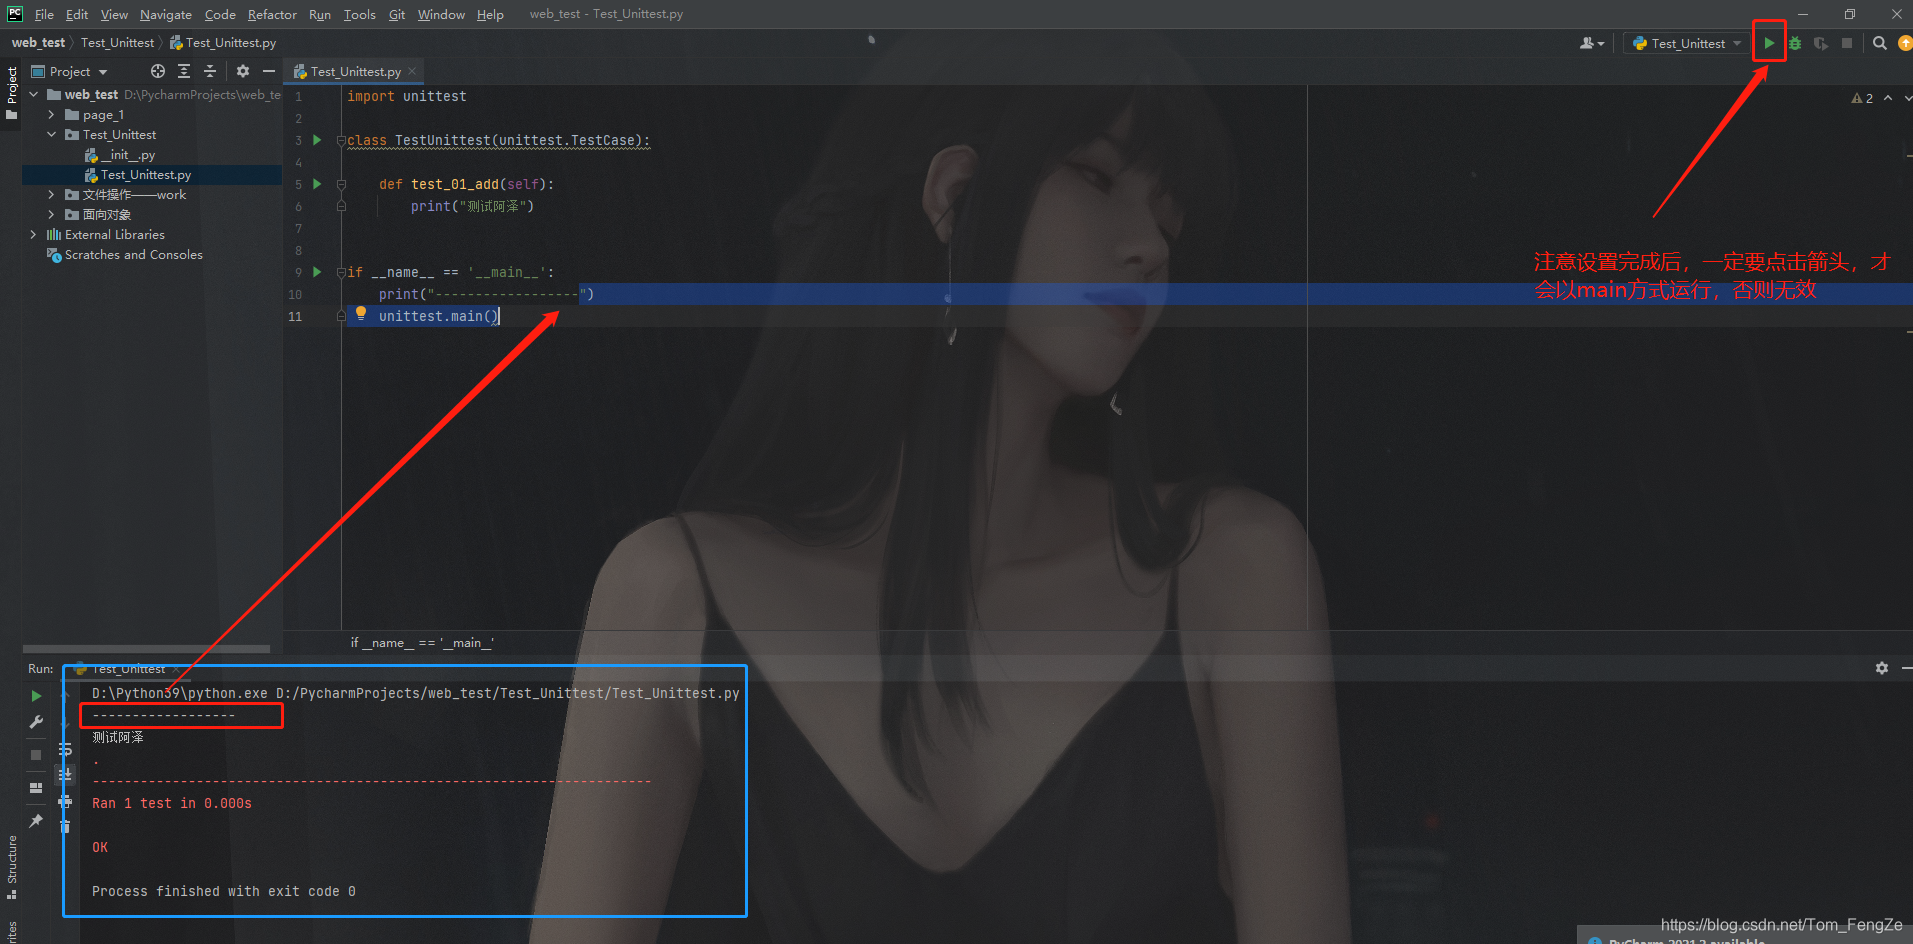Open the Project tool window side tab
The height and width of the screenshot is (944, 1913).
pos(12,93)
